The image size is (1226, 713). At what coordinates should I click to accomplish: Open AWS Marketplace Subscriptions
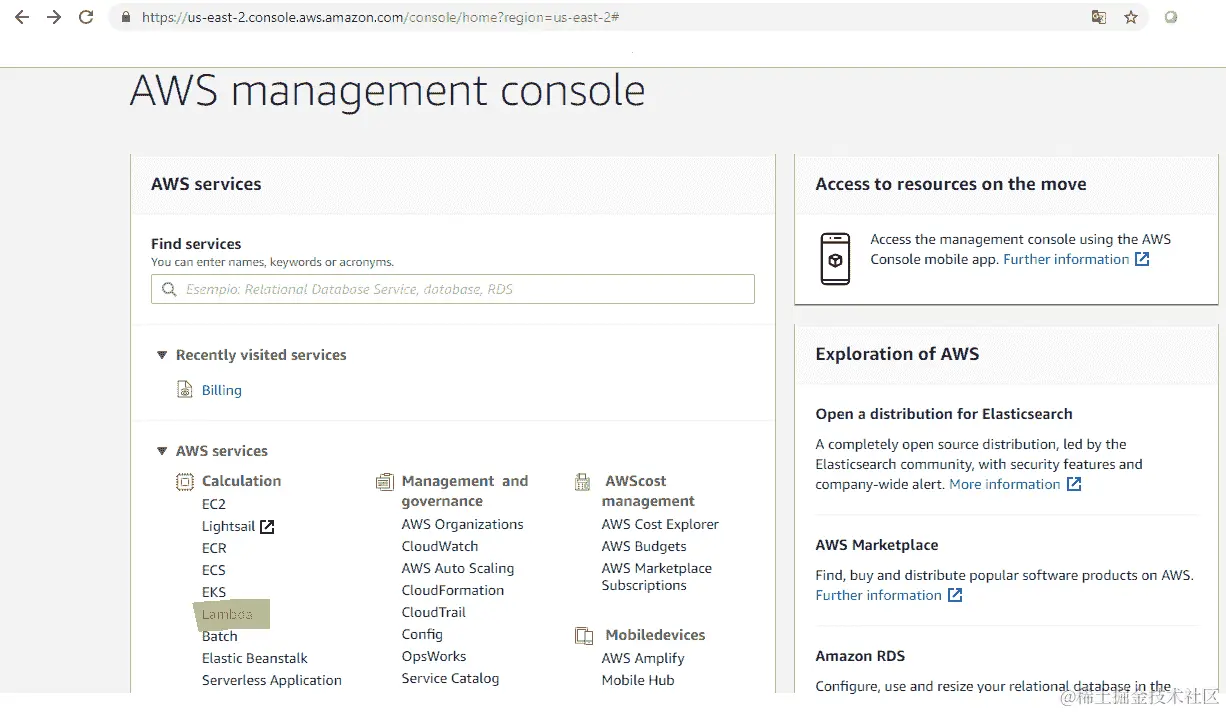click(657, 577)
